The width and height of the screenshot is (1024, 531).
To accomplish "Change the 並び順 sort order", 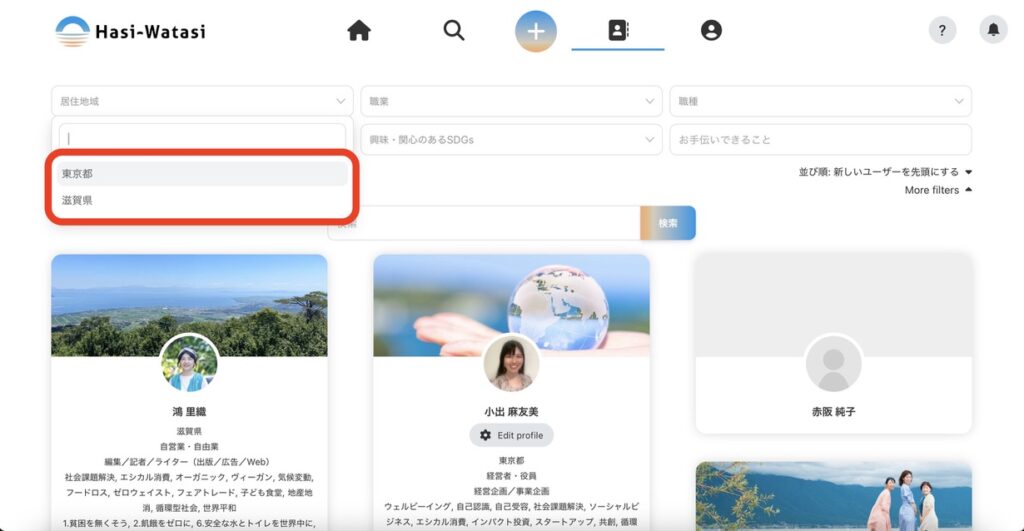I will point(885,172).
